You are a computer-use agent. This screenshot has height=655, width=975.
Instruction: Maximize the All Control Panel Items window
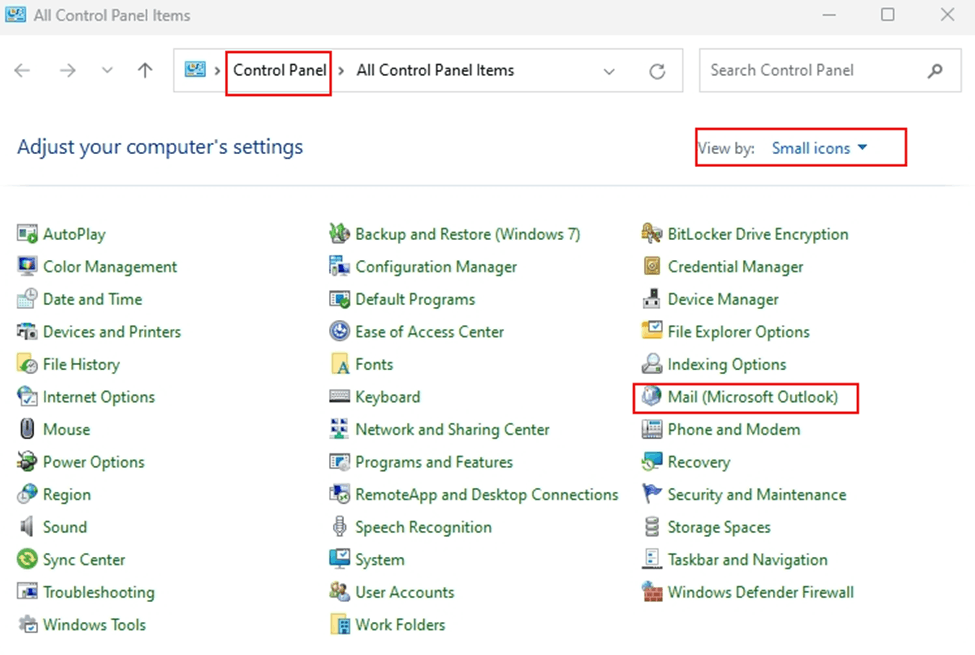[x=888, y=15]
